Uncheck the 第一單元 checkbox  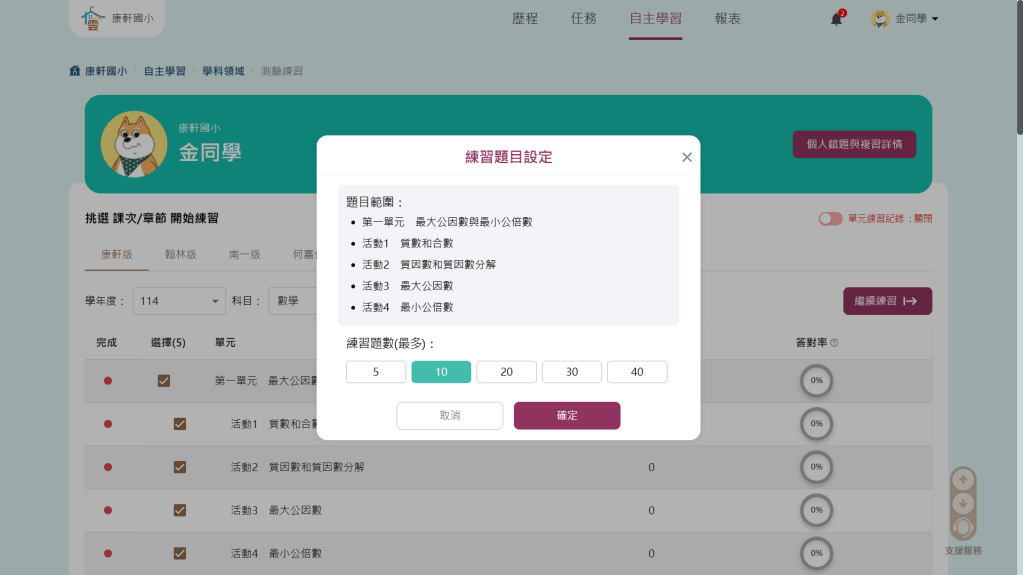pyautogui.click(x=164, y=381)
